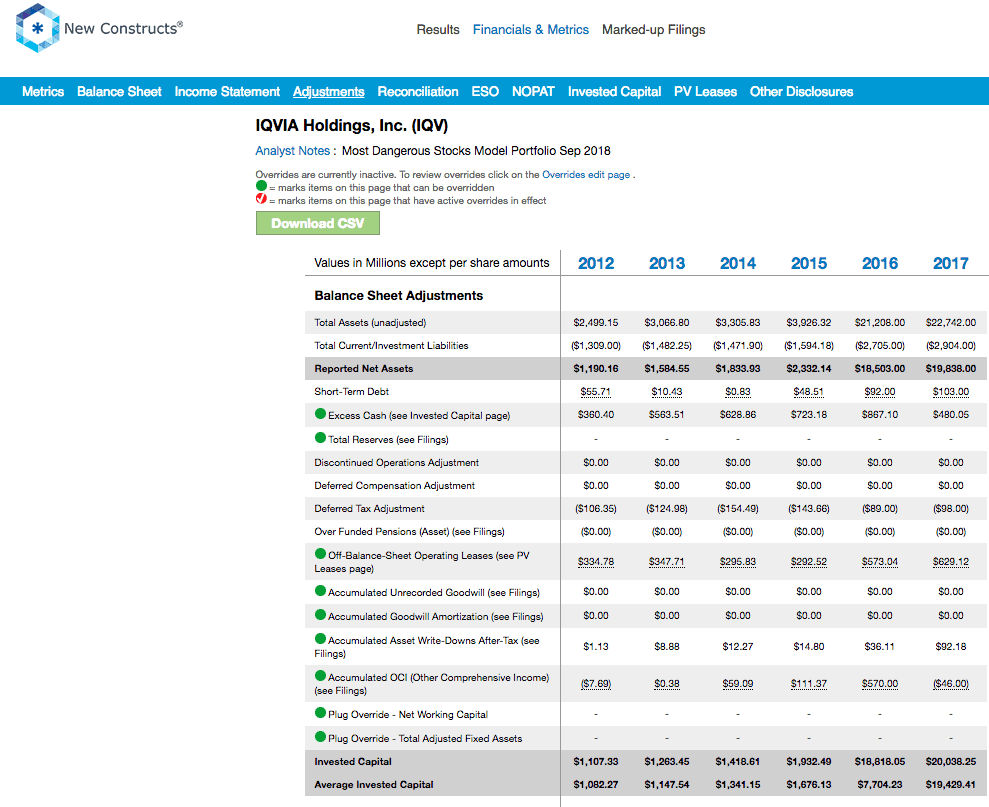Open 2016 Short-Term Debt value $92.00

click(880, 392)
